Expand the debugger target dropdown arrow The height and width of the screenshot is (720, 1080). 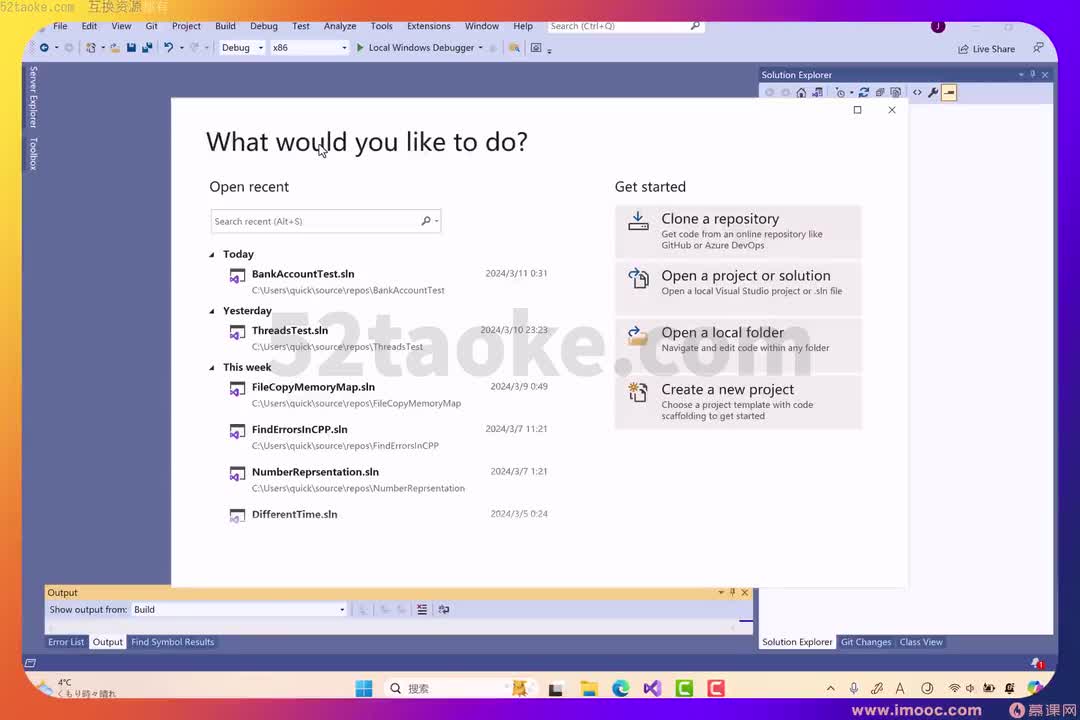pyautogui.click(x=481, y=48)
